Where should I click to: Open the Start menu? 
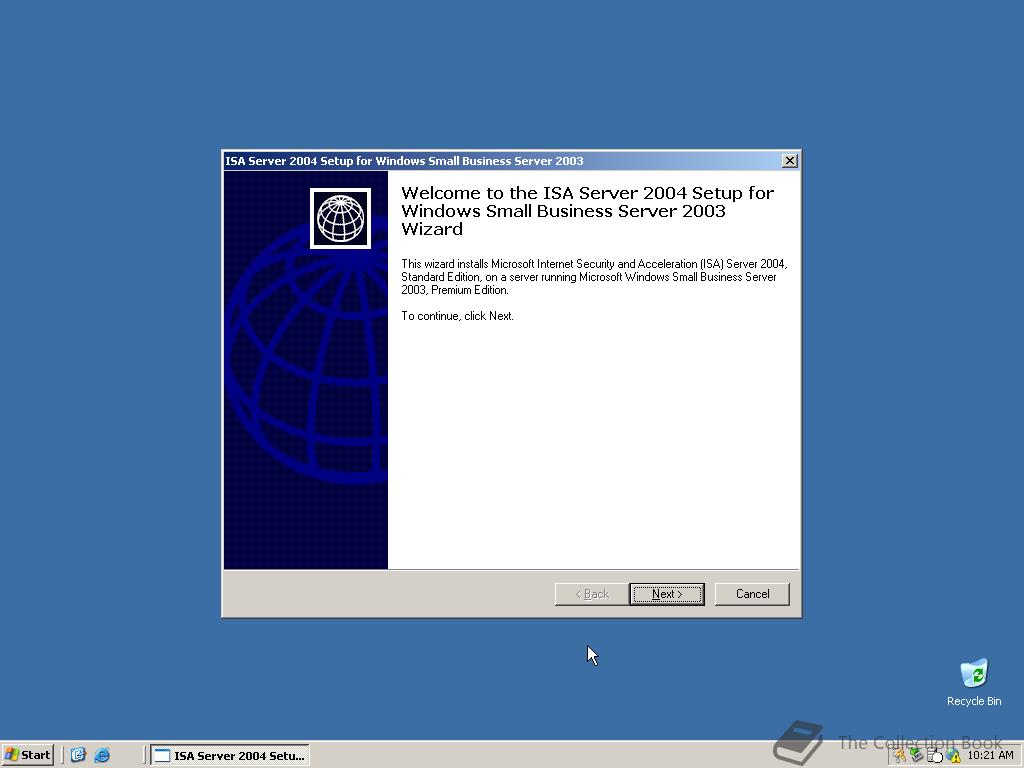click(27, 755)
